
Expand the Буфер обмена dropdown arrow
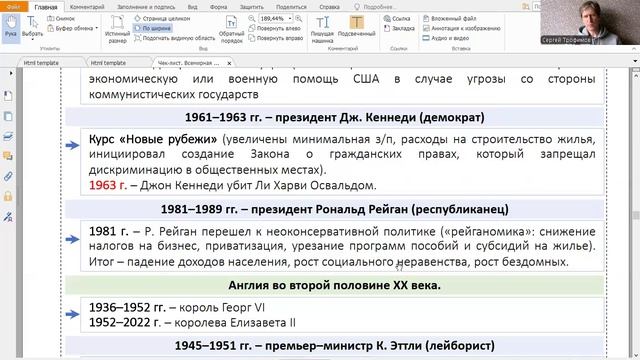click(x=97, y=28)
